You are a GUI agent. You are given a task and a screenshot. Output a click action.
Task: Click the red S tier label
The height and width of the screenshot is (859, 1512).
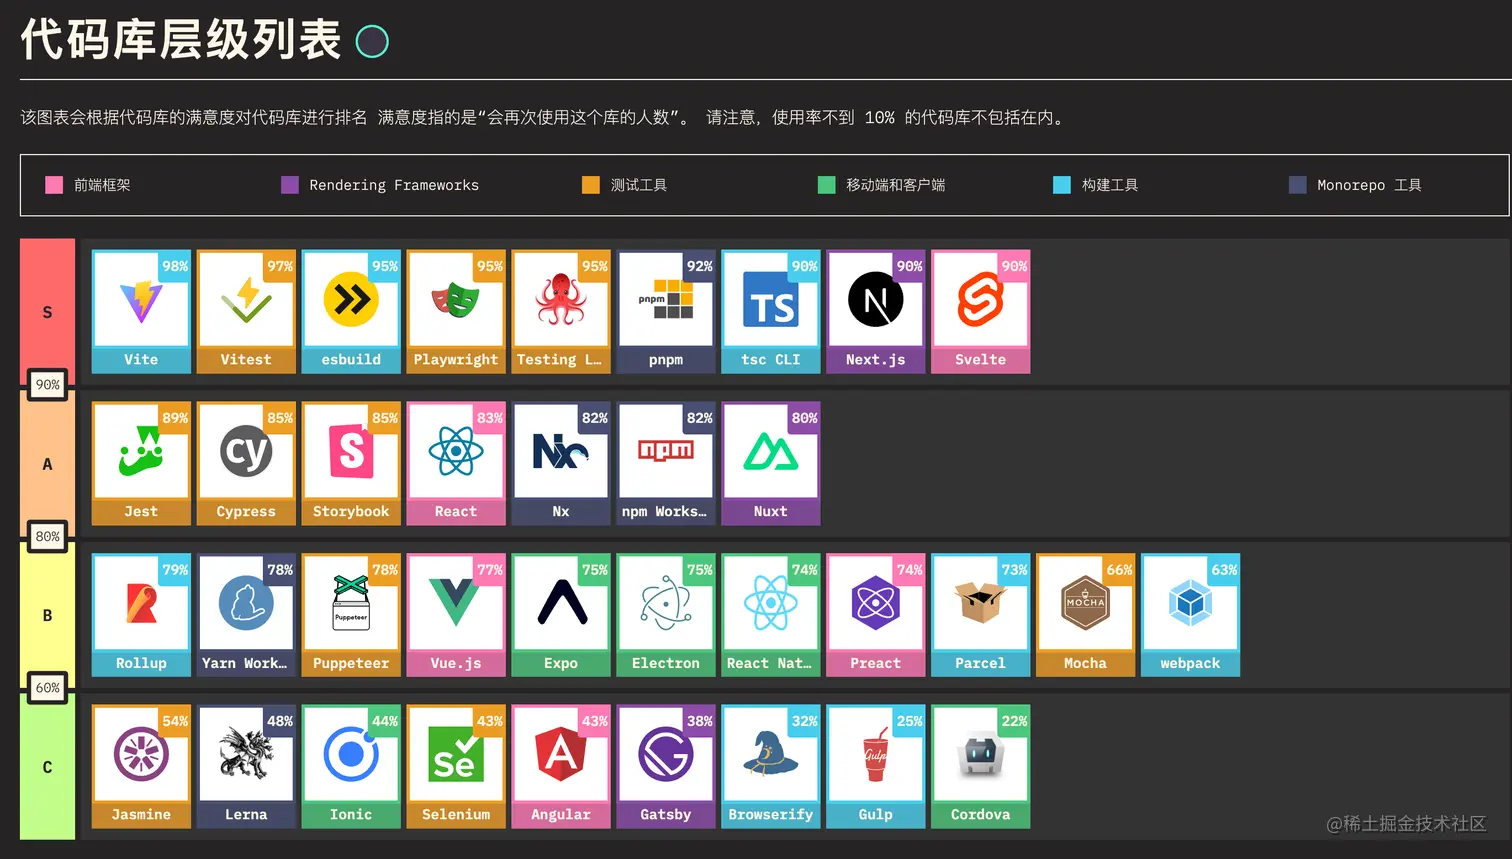click(47, 312)
